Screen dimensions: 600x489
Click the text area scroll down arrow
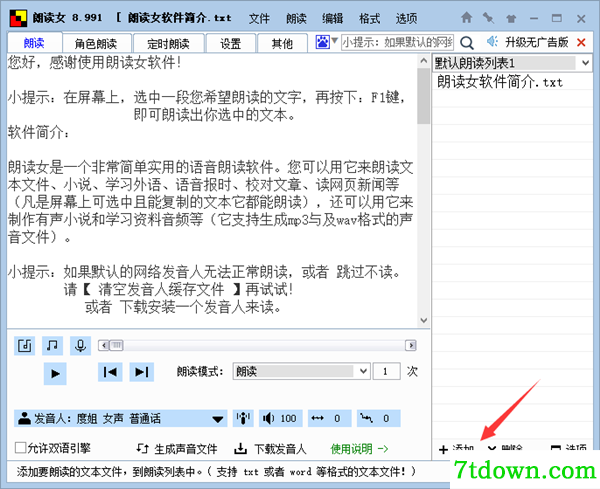(x=424, y=320)
